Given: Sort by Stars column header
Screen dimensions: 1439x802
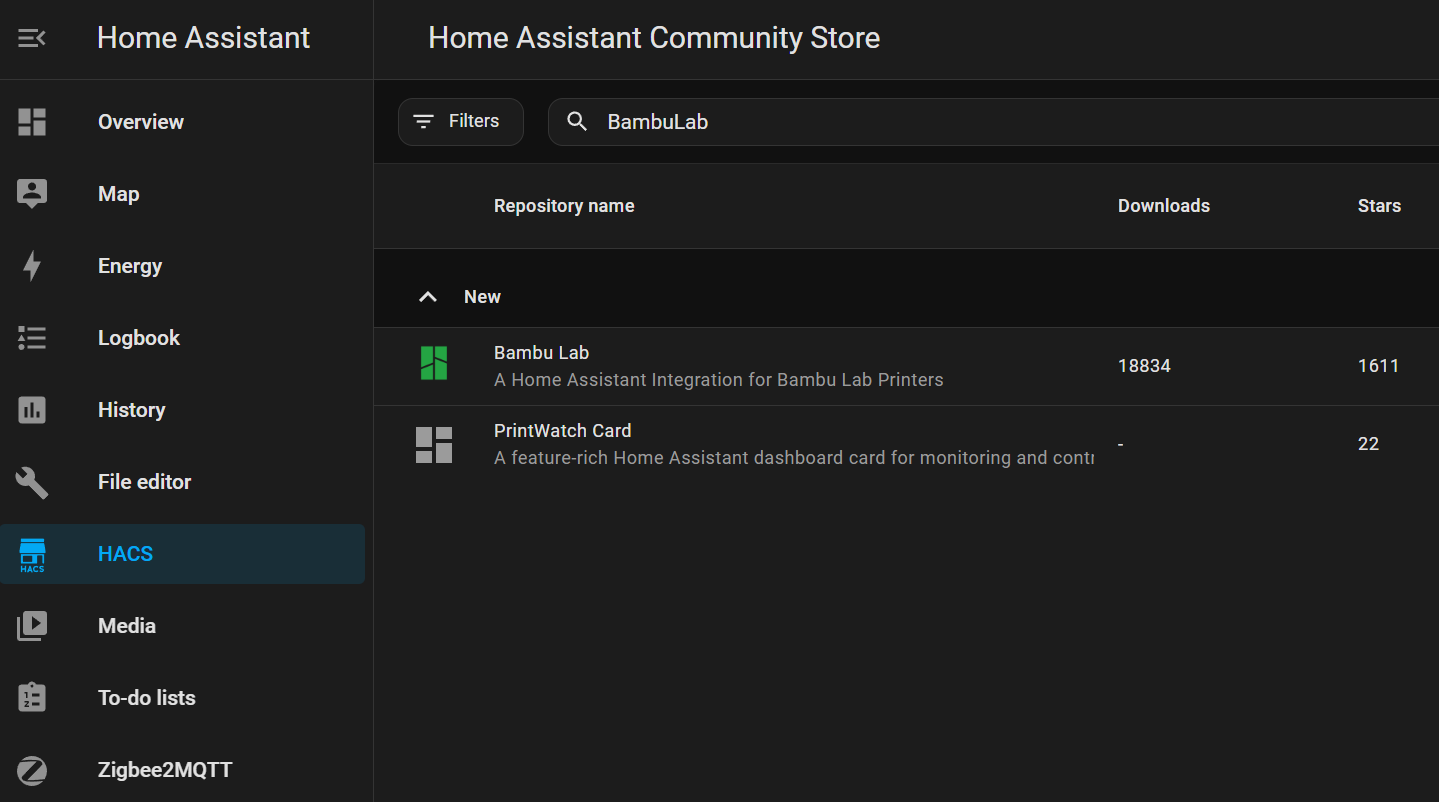Looking at the screenshot, I should click(1379, 206).
